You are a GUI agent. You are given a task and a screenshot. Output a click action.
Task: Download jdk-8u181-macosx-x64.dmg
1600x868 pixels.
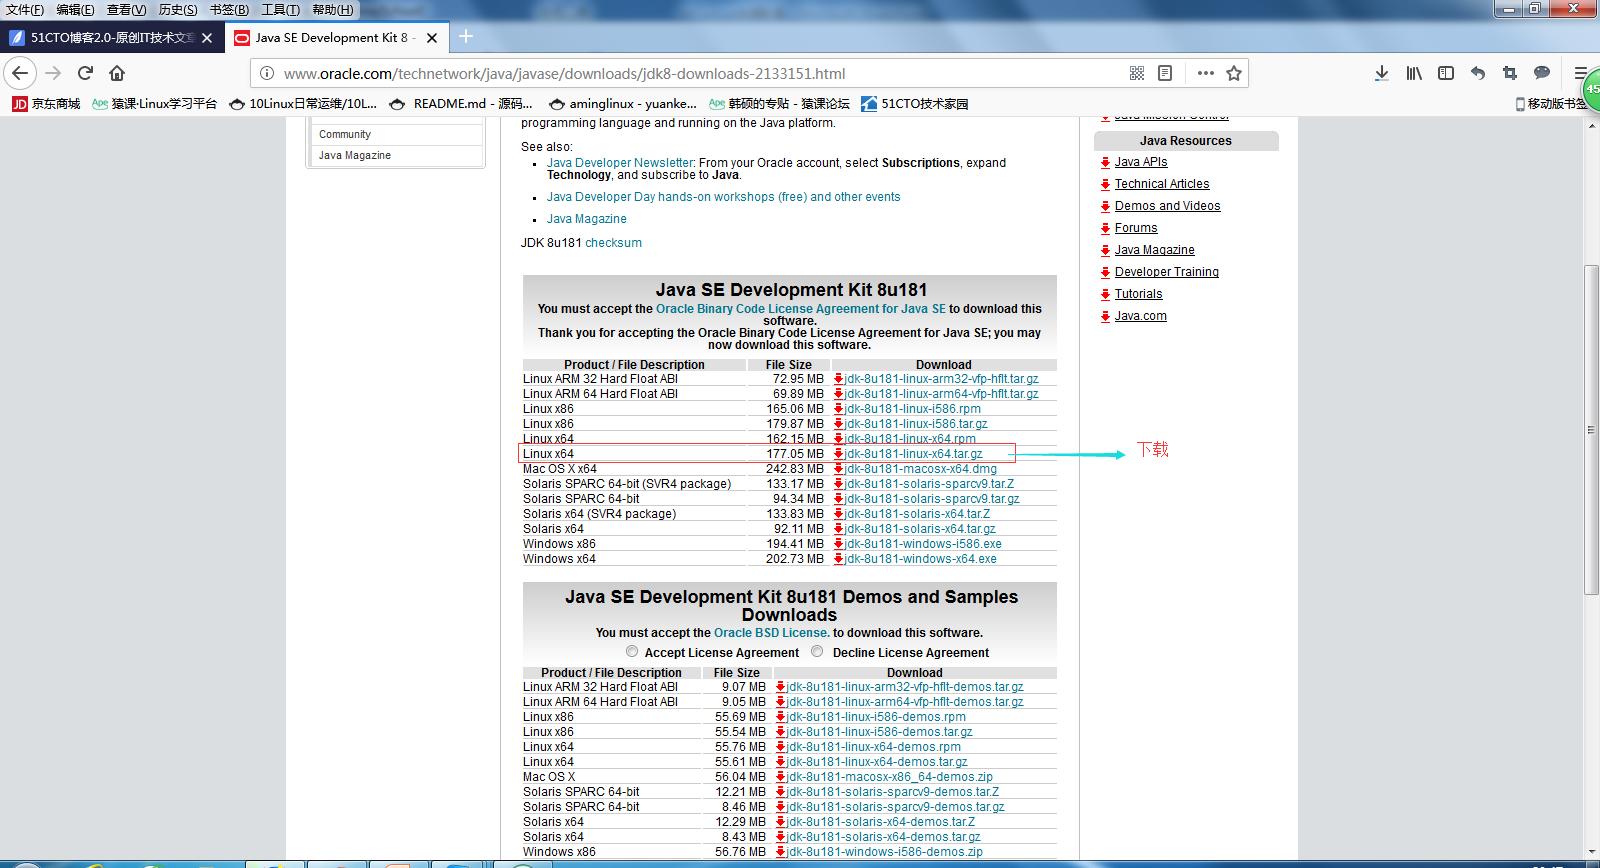click(920, 469)
